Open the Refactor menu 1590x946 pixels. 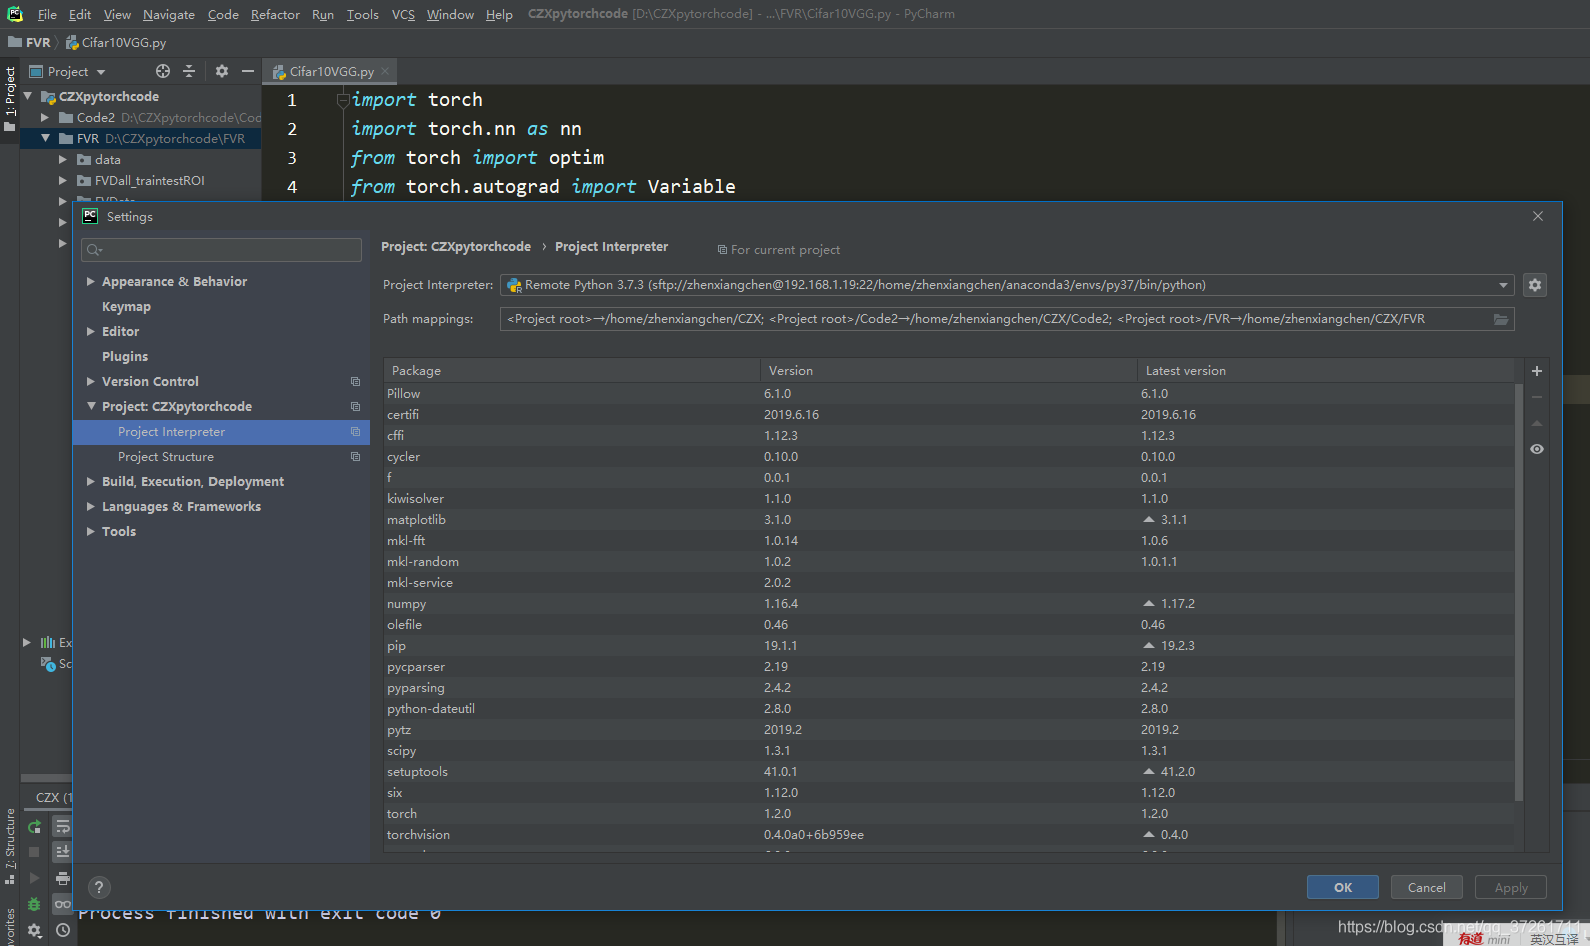pos(275,14)
